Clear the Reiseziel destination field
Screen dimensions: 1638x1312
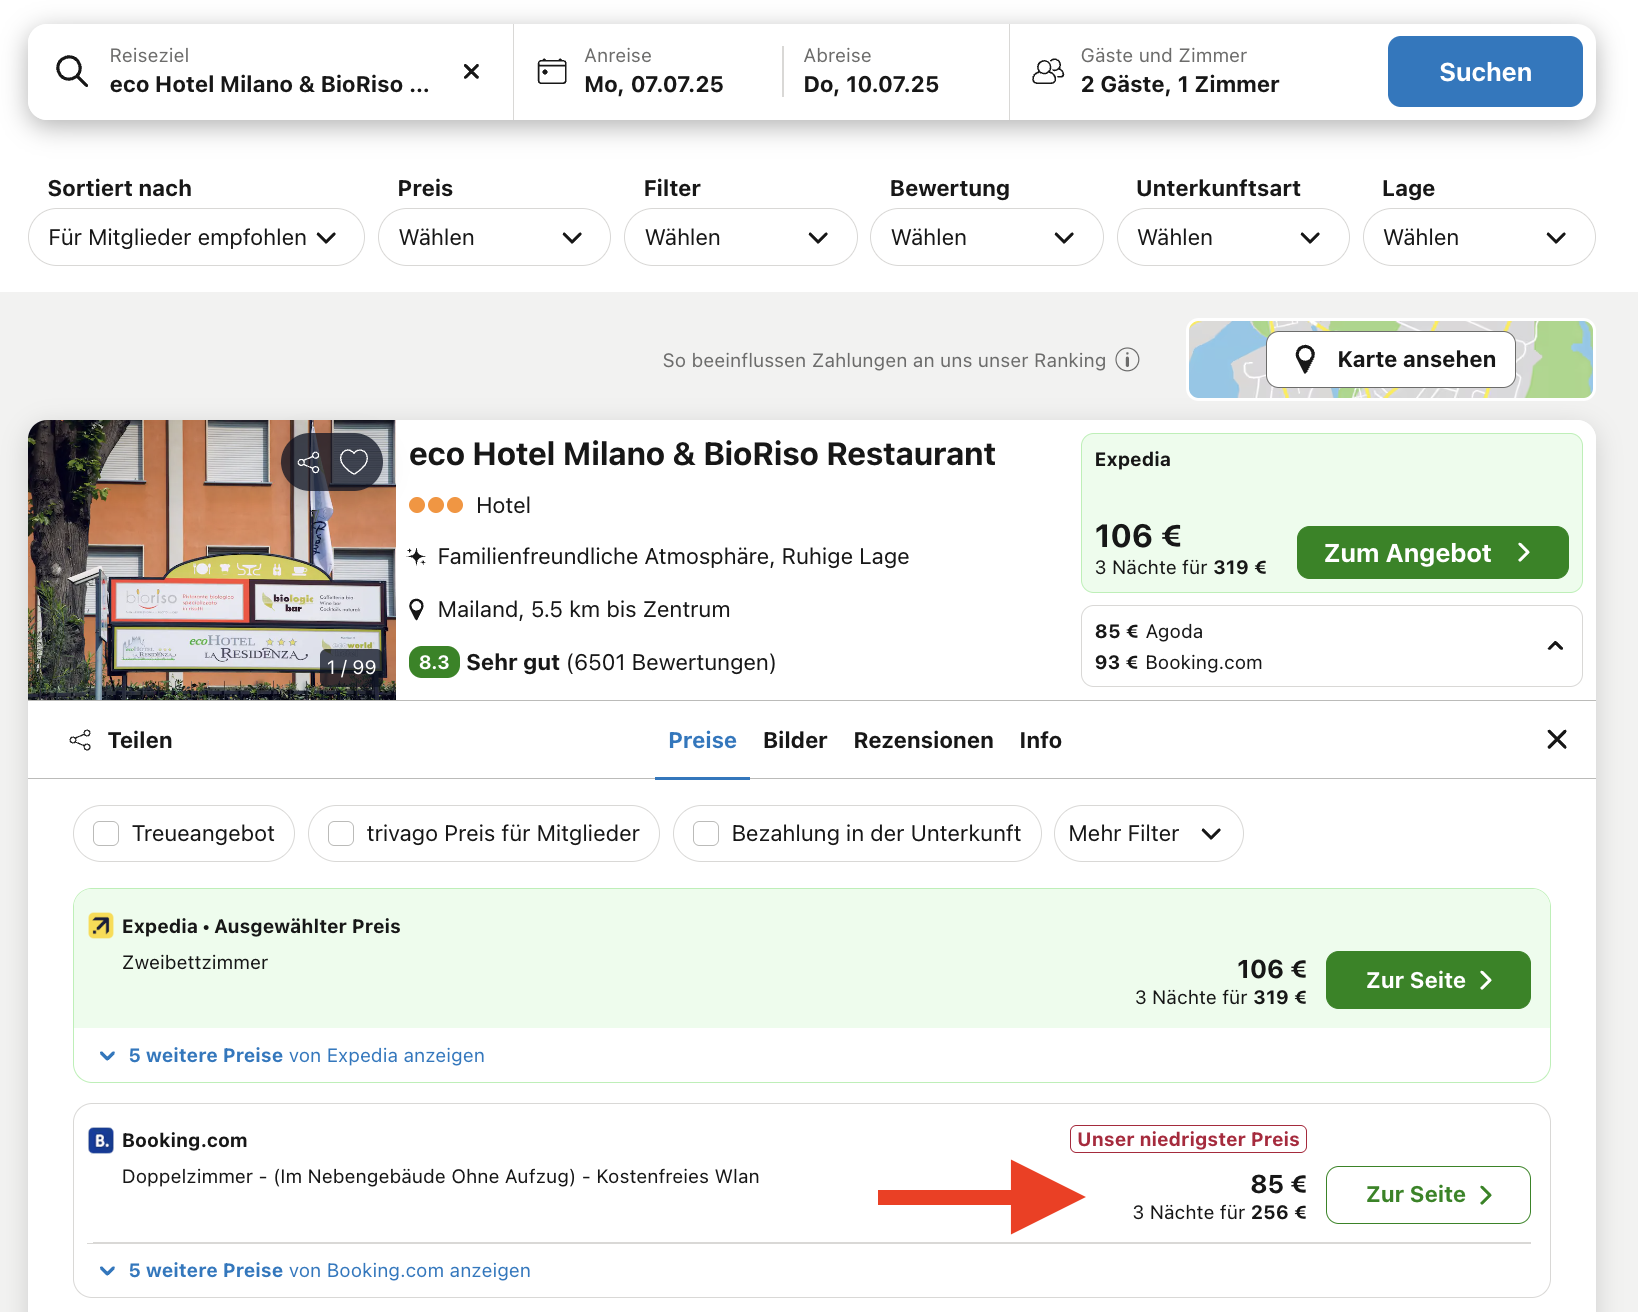[471, 72]
